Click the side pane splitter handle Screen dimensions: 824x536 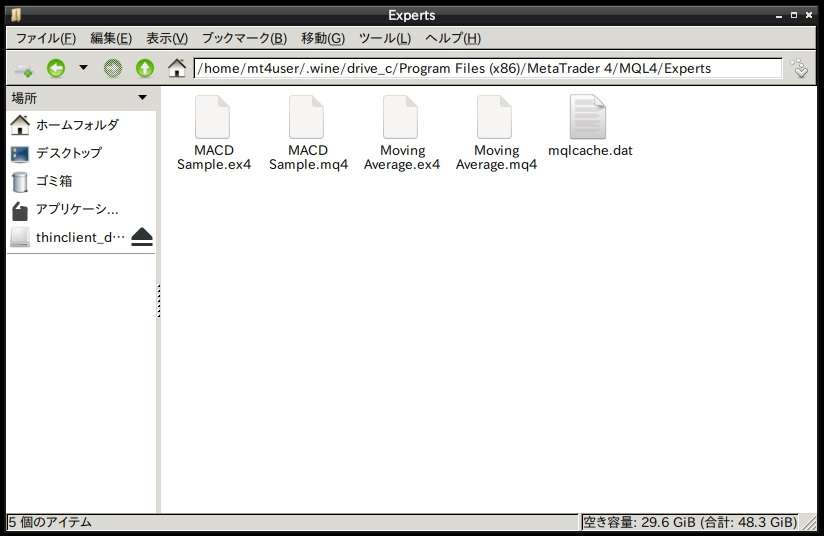(158, 301)
